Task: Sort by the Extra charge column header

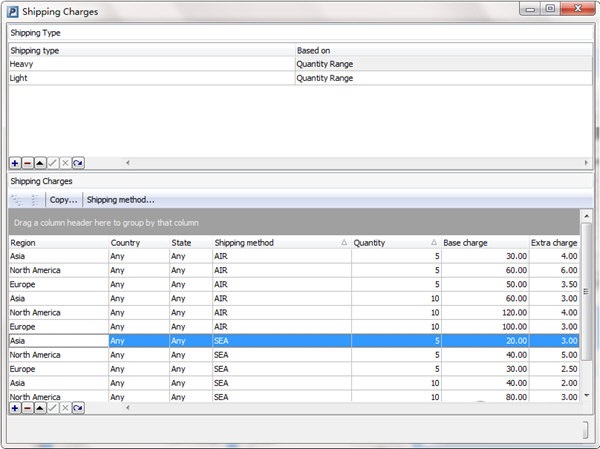Action: (x=554, y=243)
